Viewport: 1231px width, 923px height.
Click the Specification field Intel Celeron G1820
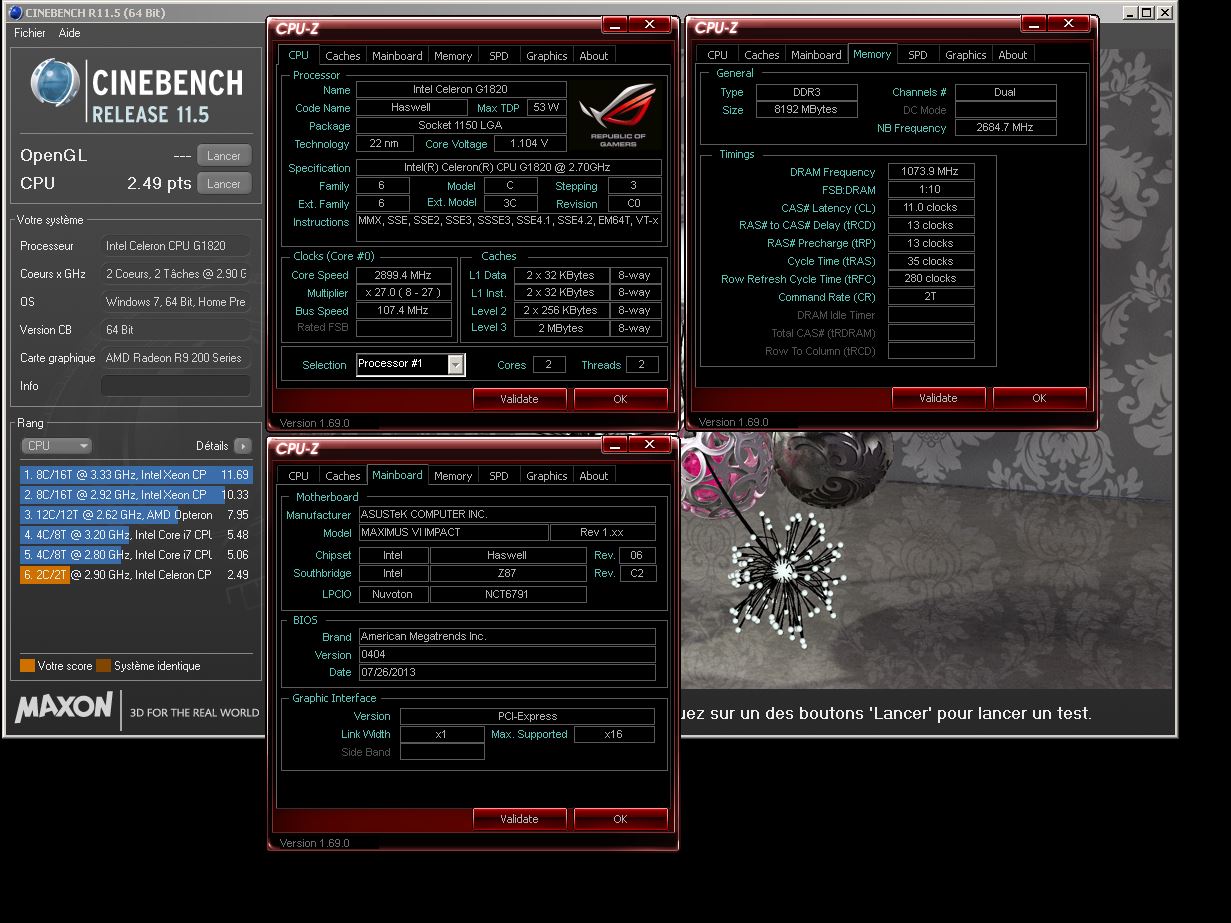tap(509, 168)
